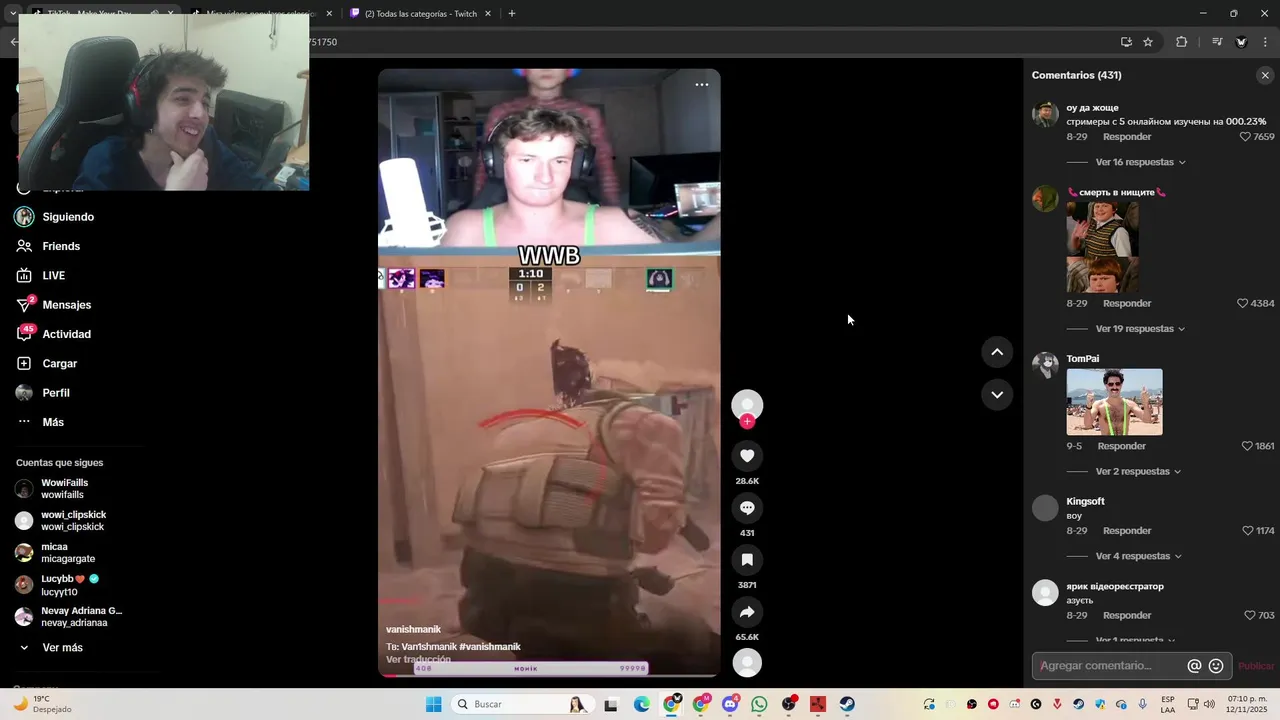
Task: Open the spinning sound disc avatar
Action: [x=747, y=663]
